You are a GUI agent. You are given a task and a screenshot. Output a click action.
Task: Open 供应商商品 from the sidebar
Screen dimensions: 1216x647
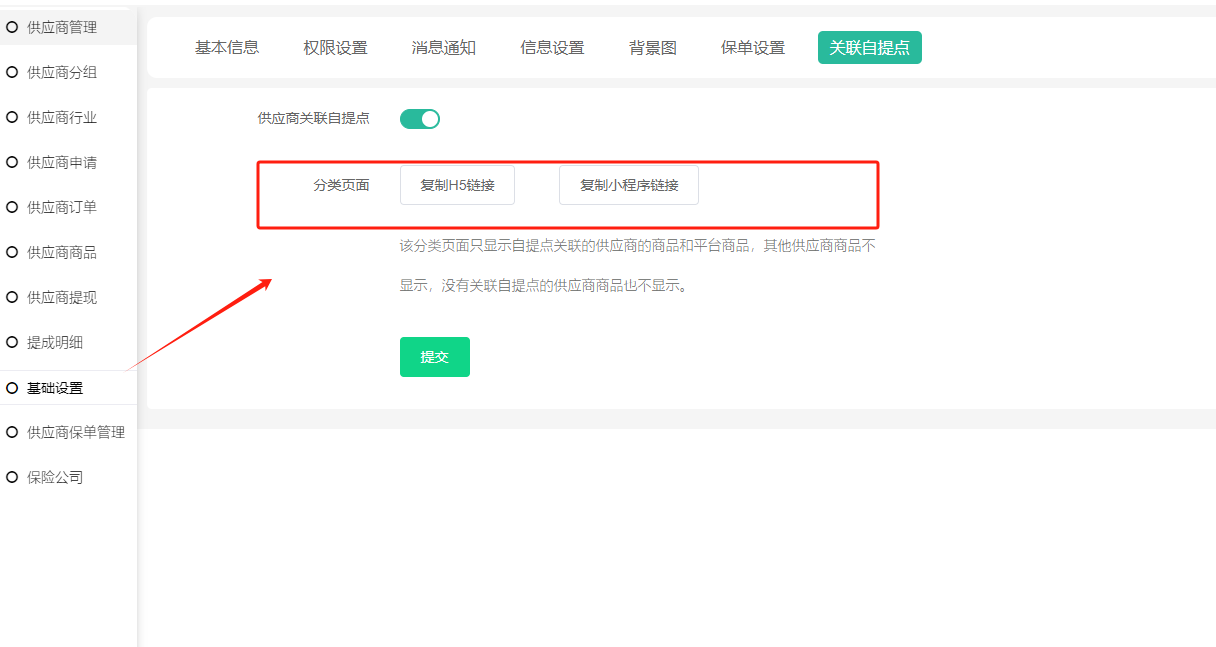click(61, 252)
